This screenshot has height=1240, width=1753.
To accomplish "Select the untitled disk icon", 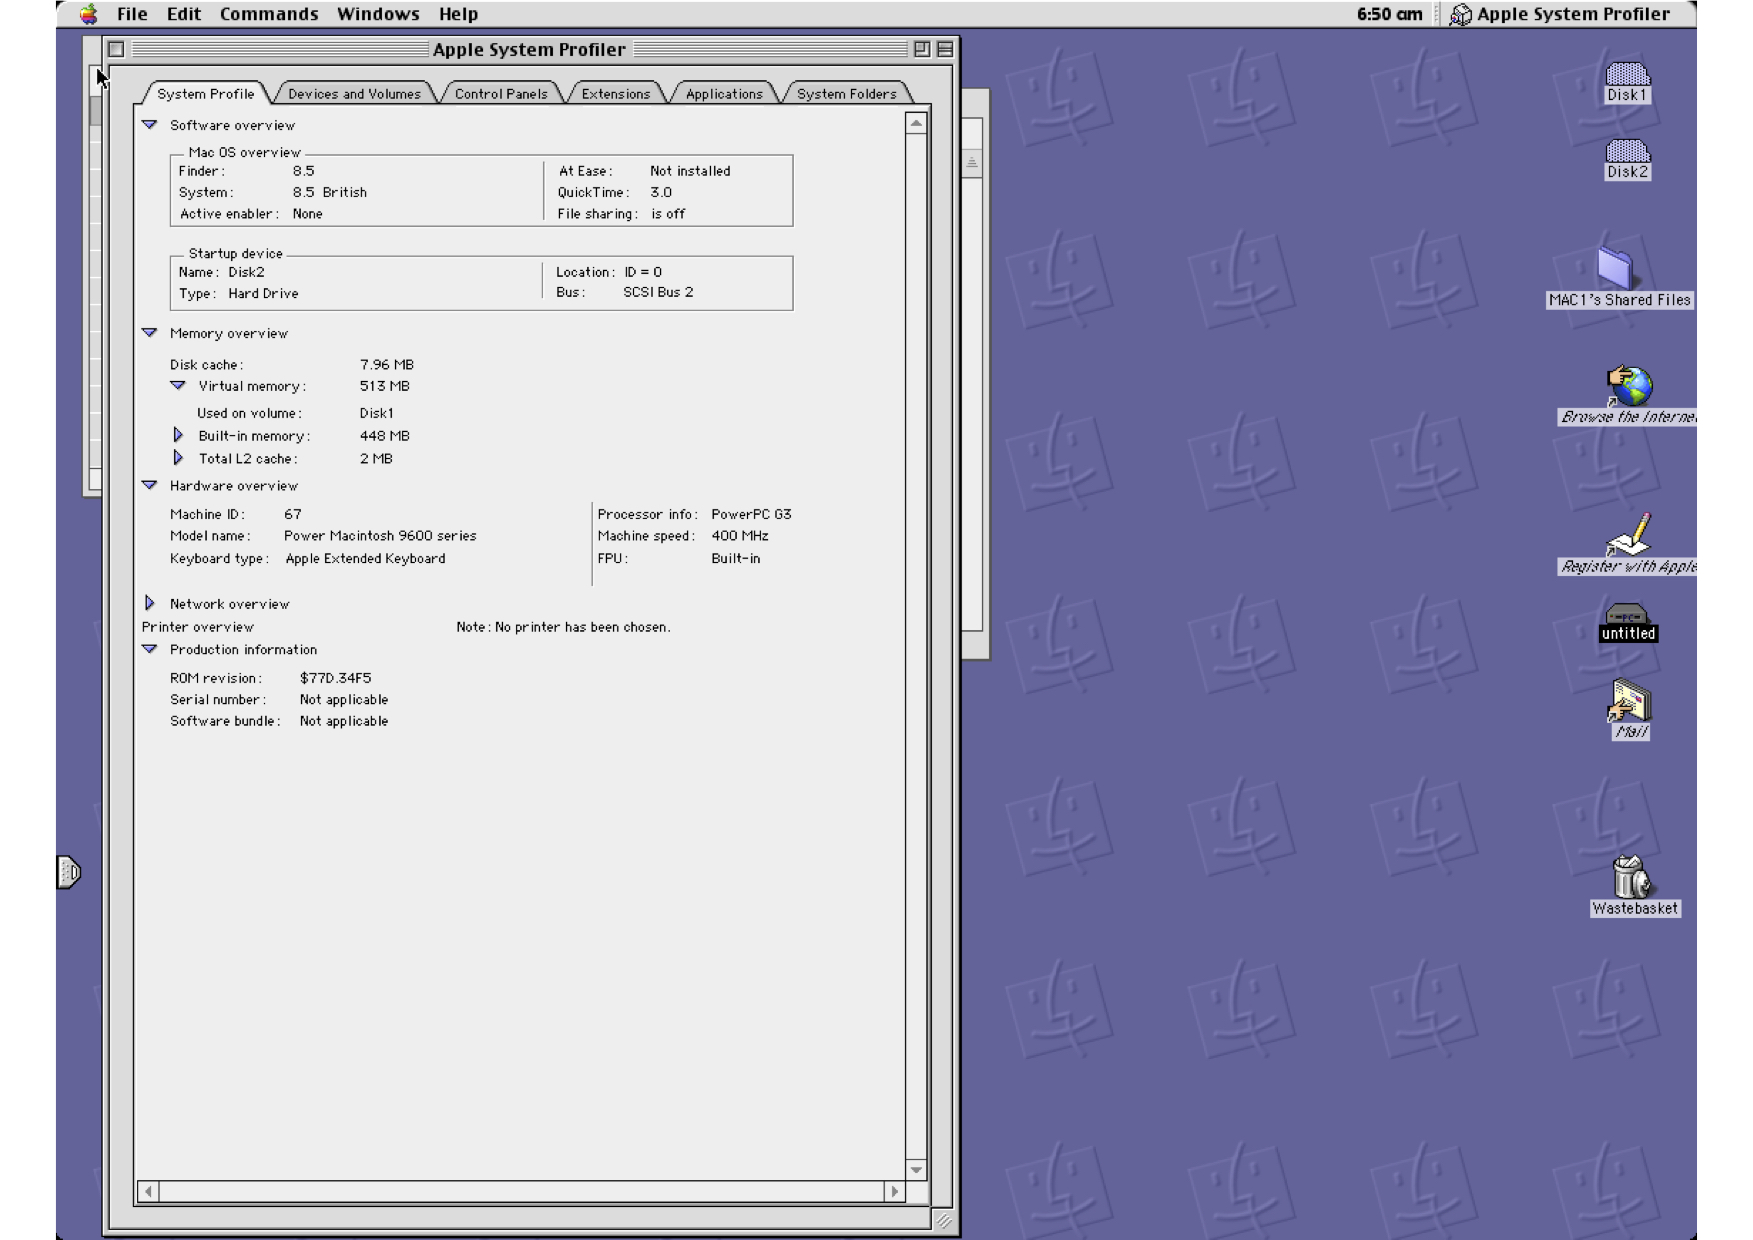I will coord(1627,613).
